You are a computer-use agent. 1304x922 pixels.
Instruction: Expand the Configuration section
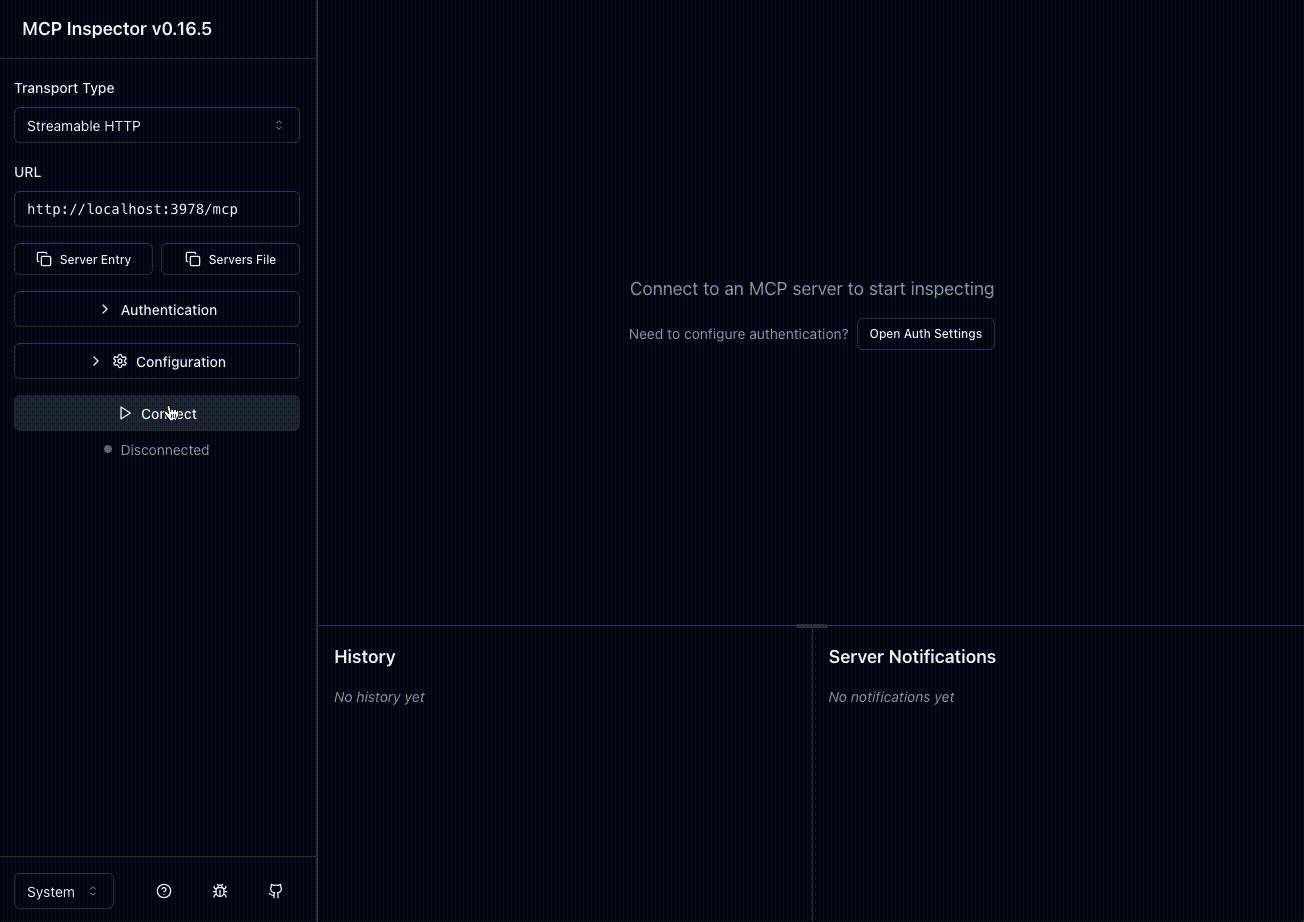click(x=157, y=361)
